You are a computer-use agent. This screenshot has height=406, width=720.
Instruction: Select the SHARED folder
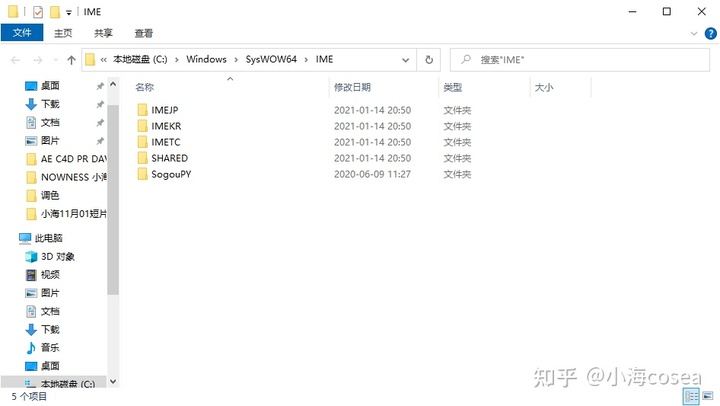(x=163, y=158)
